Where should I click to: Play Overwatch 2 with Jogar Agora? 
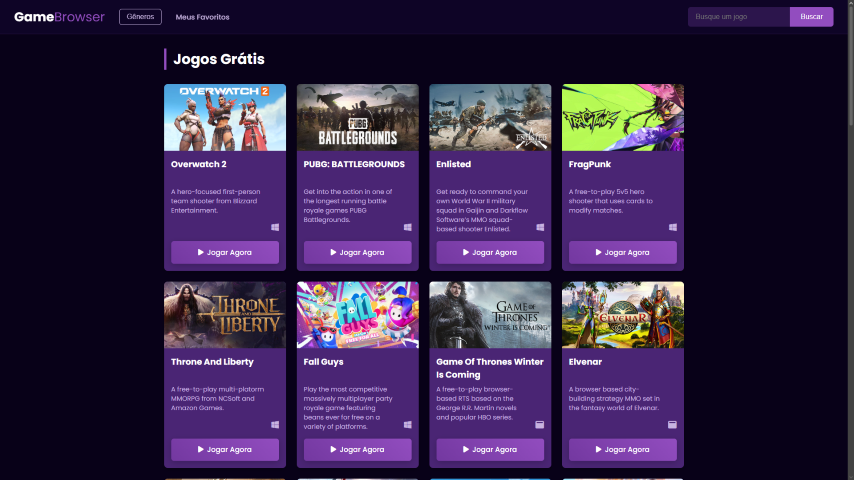[225, 252]
